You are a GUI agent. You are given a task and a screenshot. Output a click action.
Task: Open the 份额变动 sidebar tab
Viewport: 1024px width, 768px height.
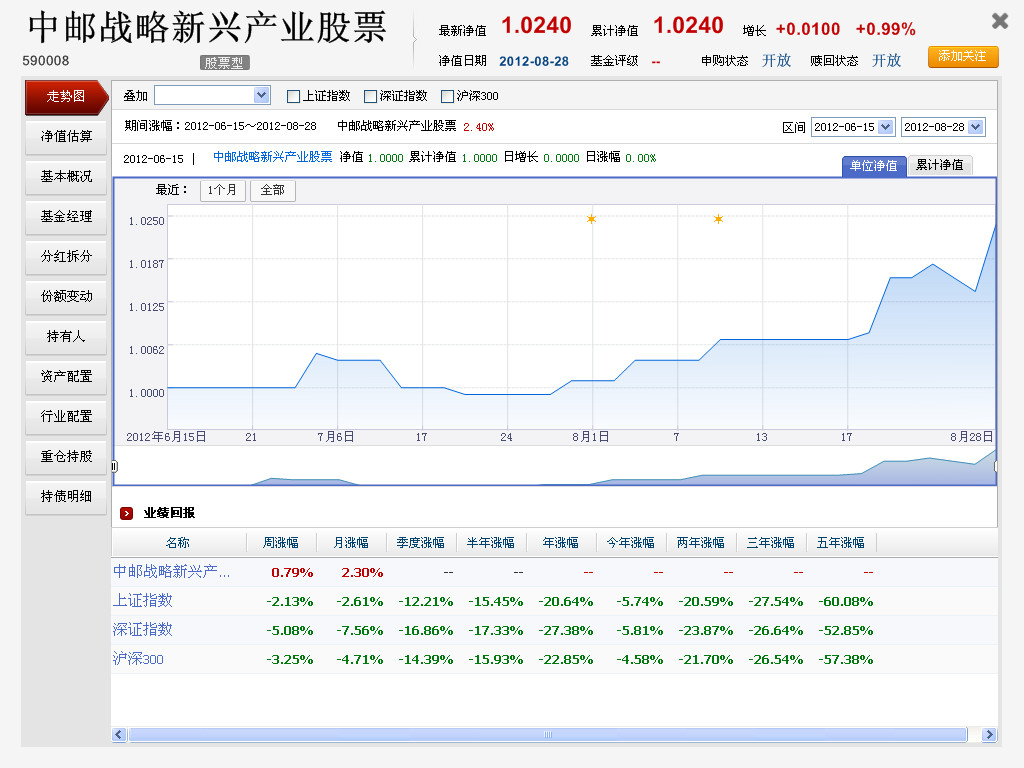pyautogui.click(x=66, y=296)
